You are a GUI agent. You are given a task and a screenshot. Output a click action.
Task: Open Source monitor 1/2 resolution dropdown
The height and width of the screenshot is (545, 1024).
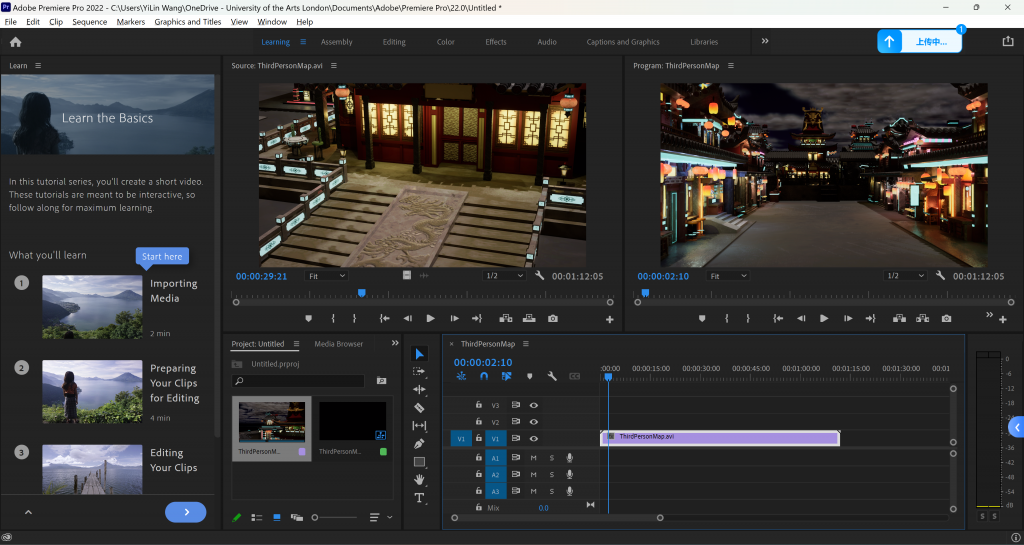(x=504, y=276)
